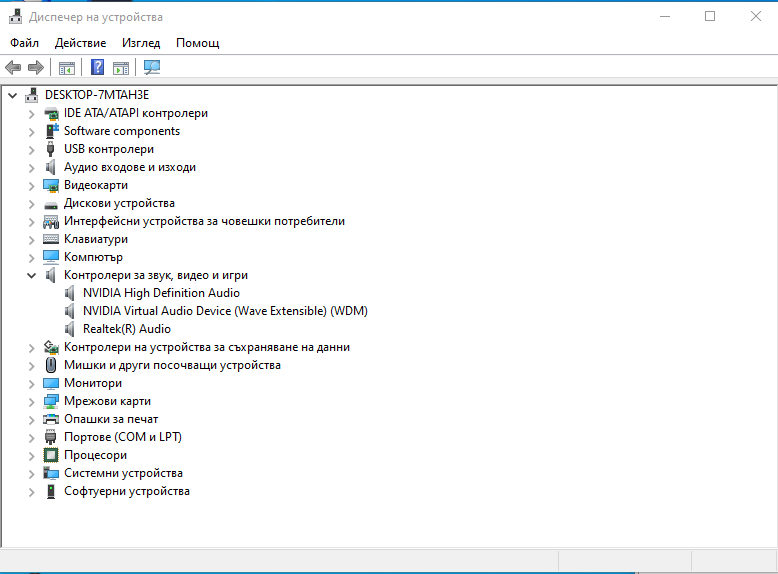778x574 pixels.
Task: Click the Мрежови карти network icon
Action: [51, 401]
